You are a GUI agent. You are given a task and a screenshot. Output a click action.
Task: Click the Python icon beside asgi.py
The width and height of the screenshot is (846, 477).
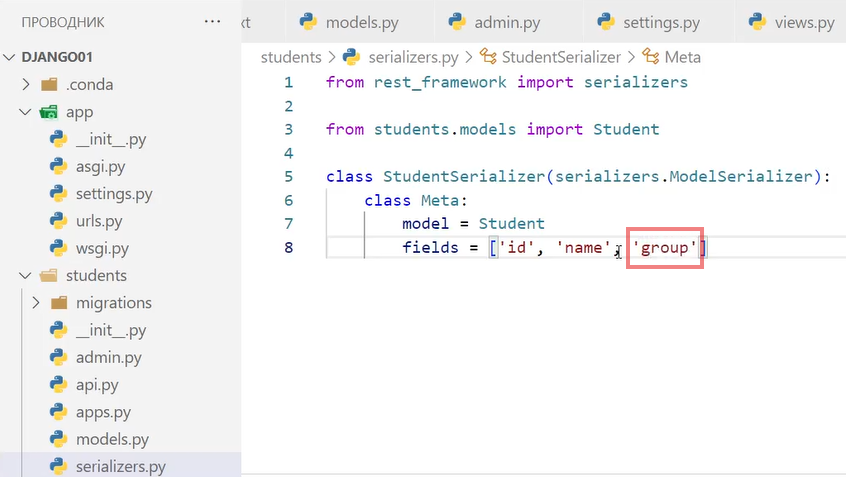click(58, 167)
